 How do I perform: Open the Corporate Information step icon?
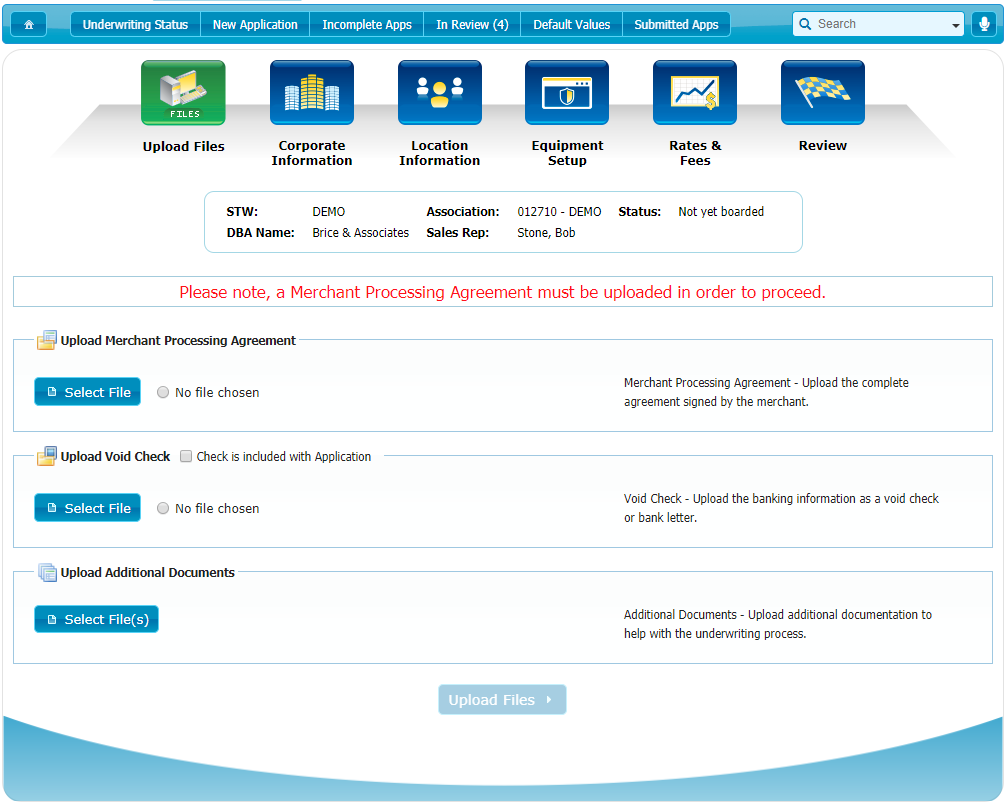point(311,93)
